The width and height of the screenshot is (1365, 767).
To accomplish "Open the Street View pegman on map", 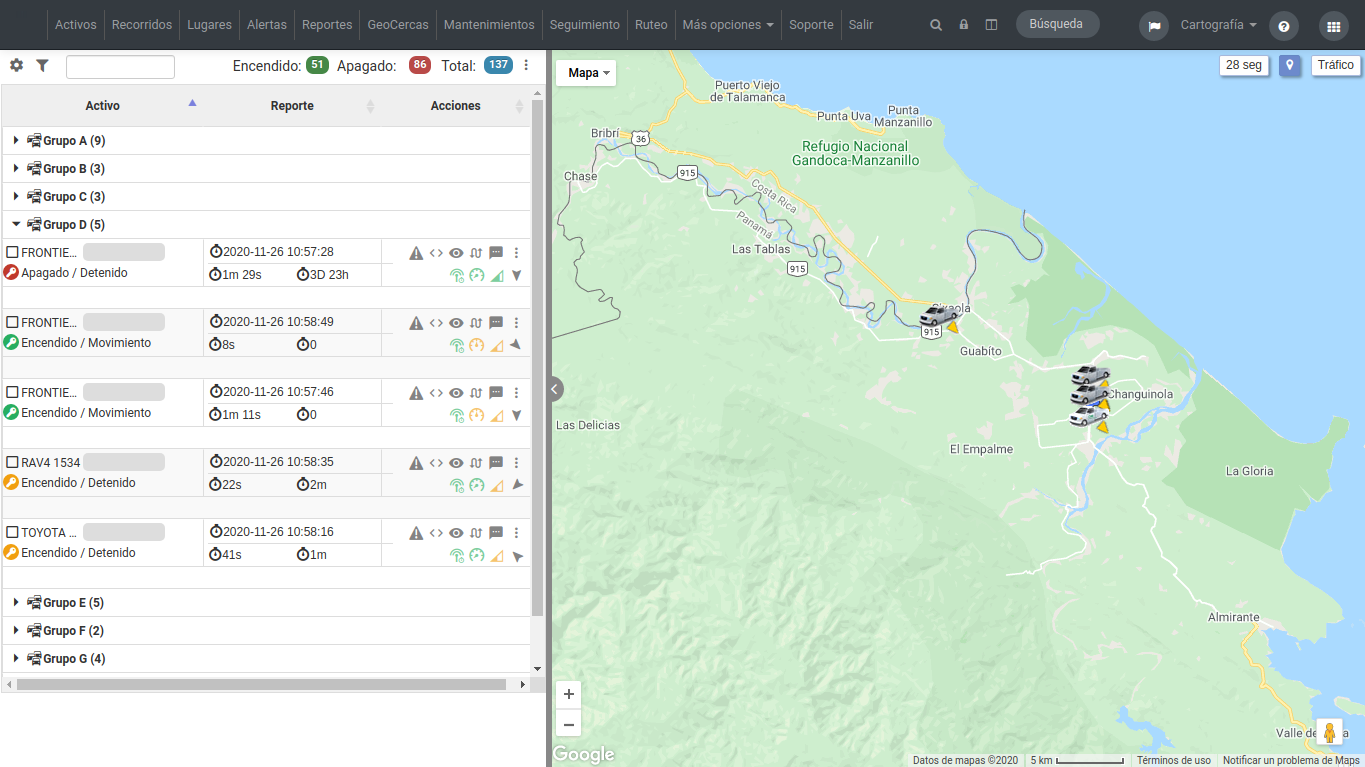I will click(1329, 732).
